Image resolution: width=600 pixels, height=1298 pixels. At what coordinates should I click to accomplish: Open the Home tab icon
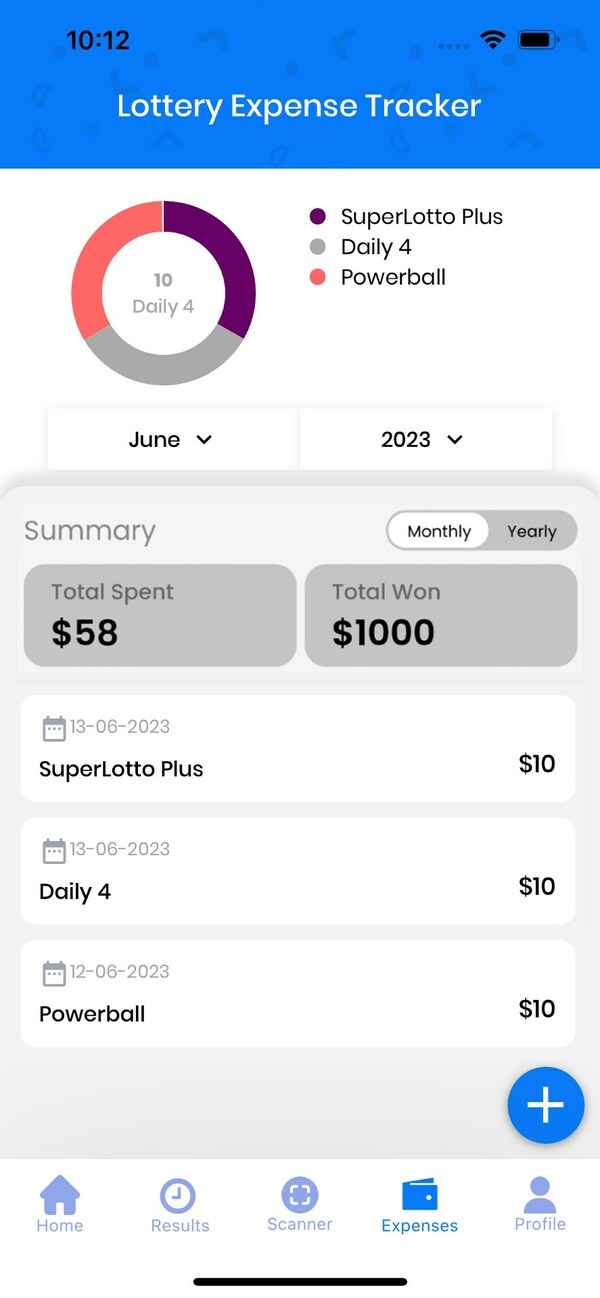[60, 1194]
